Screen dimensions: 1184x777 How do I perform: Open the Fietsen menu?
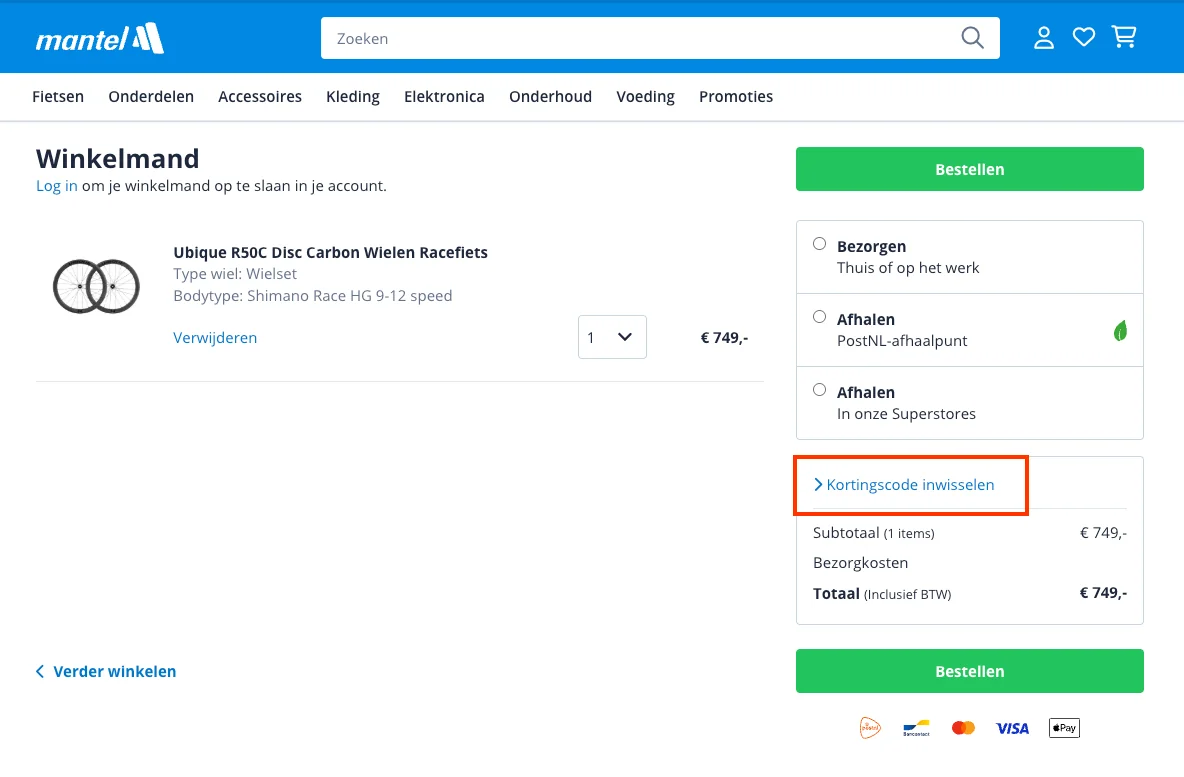point(58,97)
